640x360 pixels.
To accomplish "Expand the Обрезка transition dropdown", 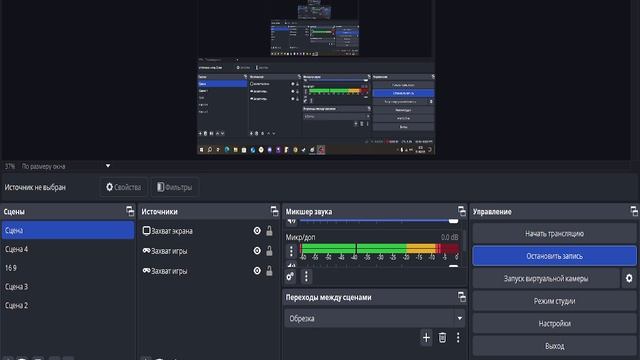I will click(x=460, y=318).
